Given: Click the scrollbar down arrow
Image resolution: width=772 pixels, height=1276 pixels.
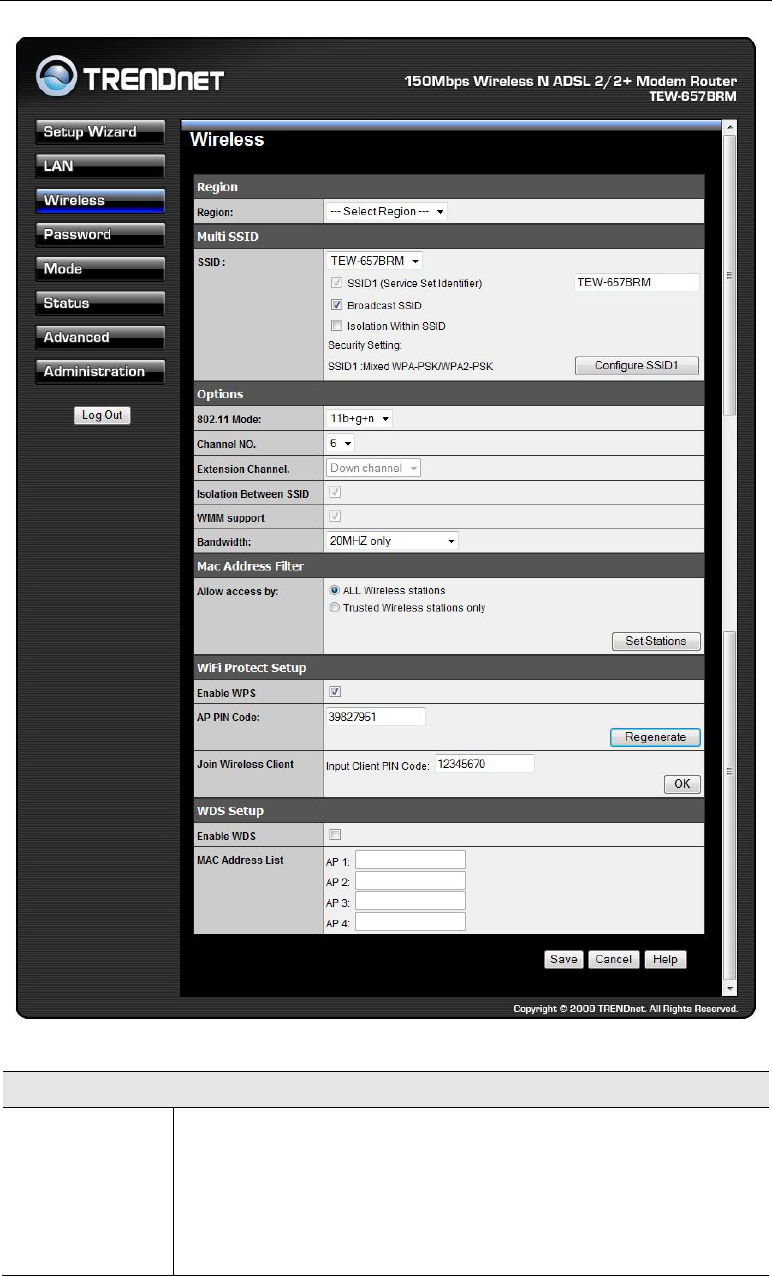Looking at the screenshot, I should pyautogui.click(x=730, y=989).
